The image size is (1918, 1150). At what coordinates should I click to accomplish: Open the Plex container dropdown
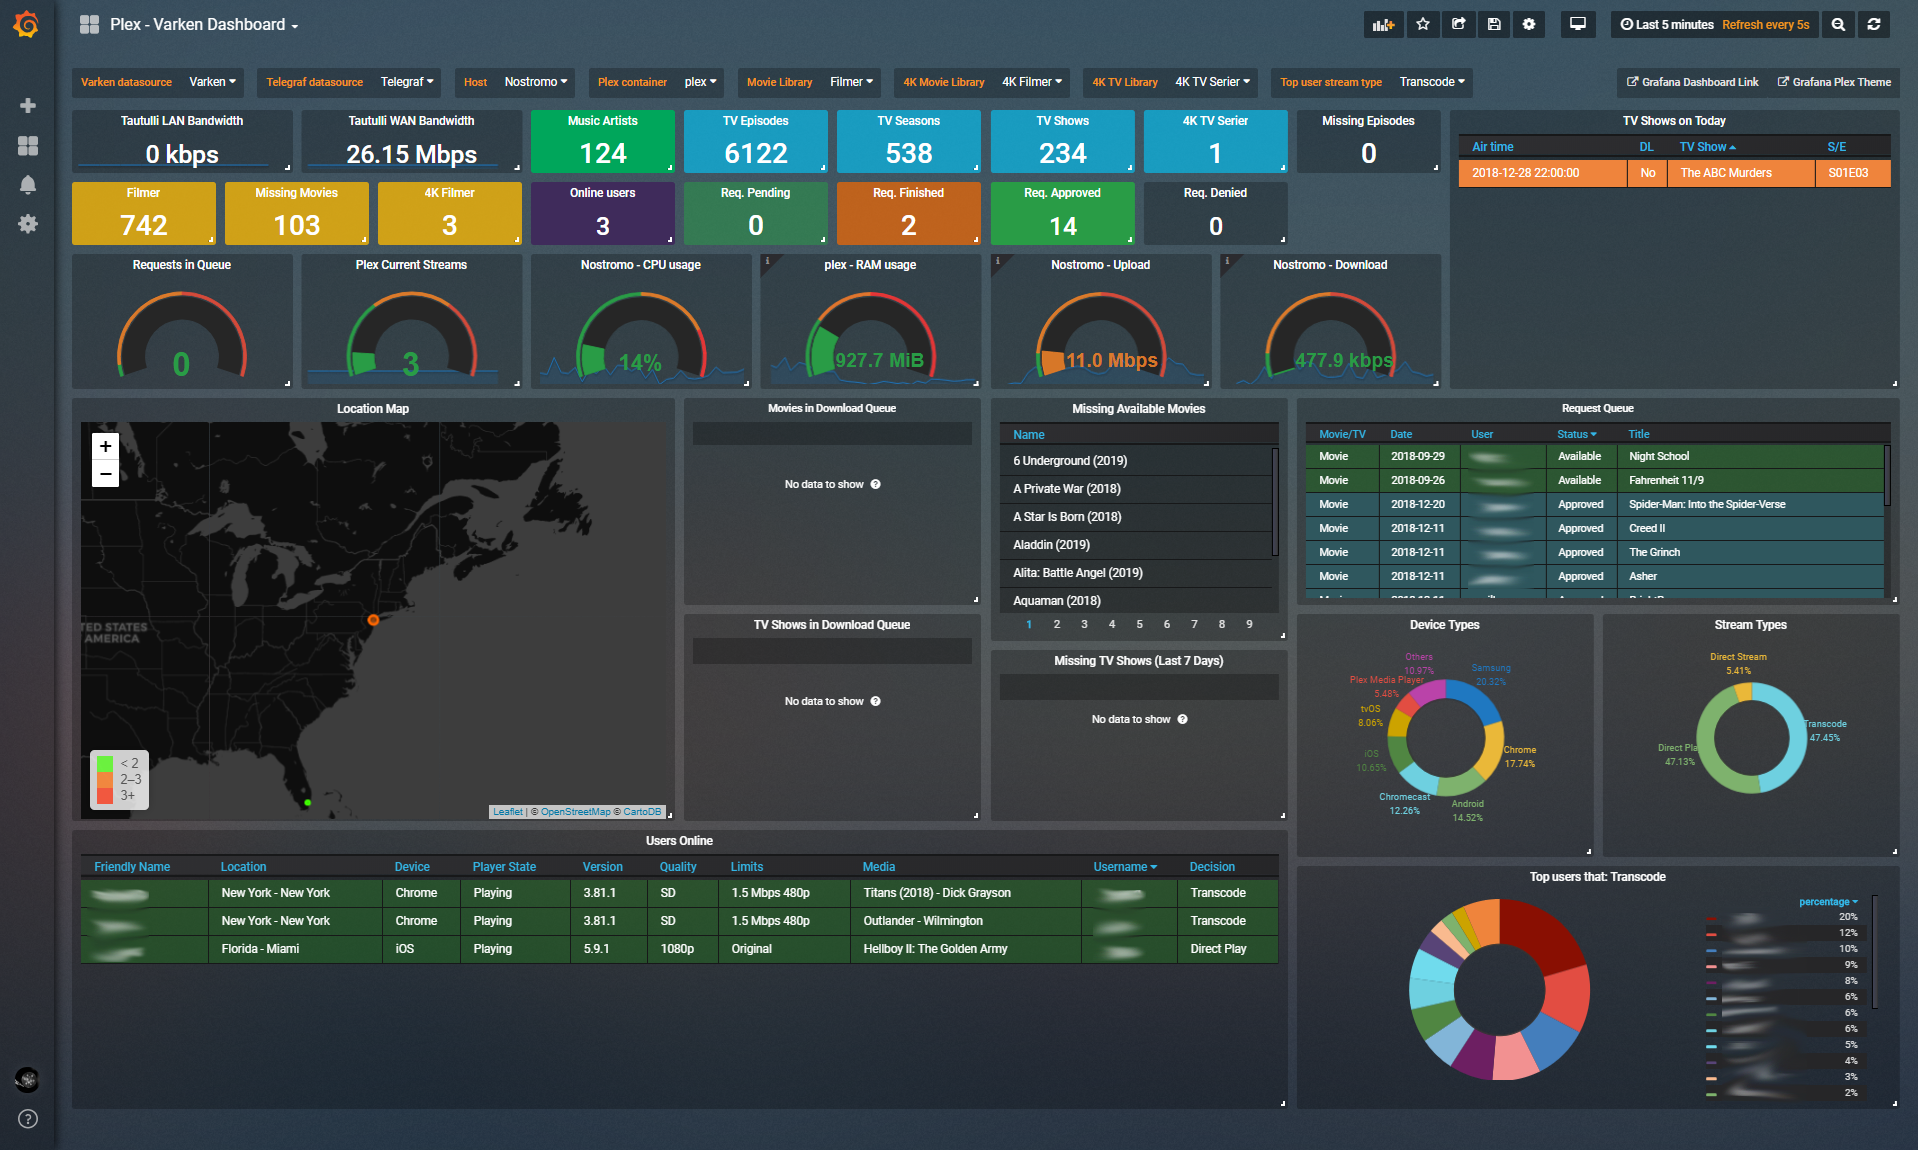click(701, 82)
